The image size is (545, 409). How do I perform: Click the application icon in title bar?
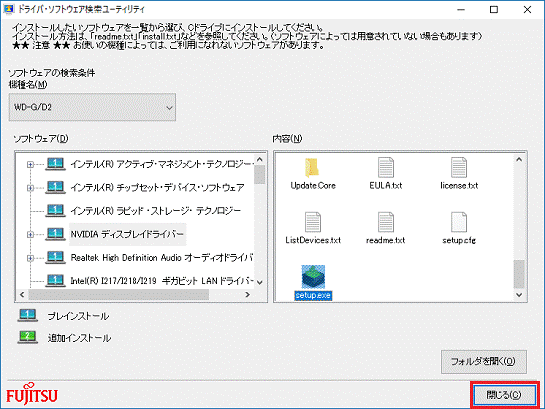pos(8,9)
